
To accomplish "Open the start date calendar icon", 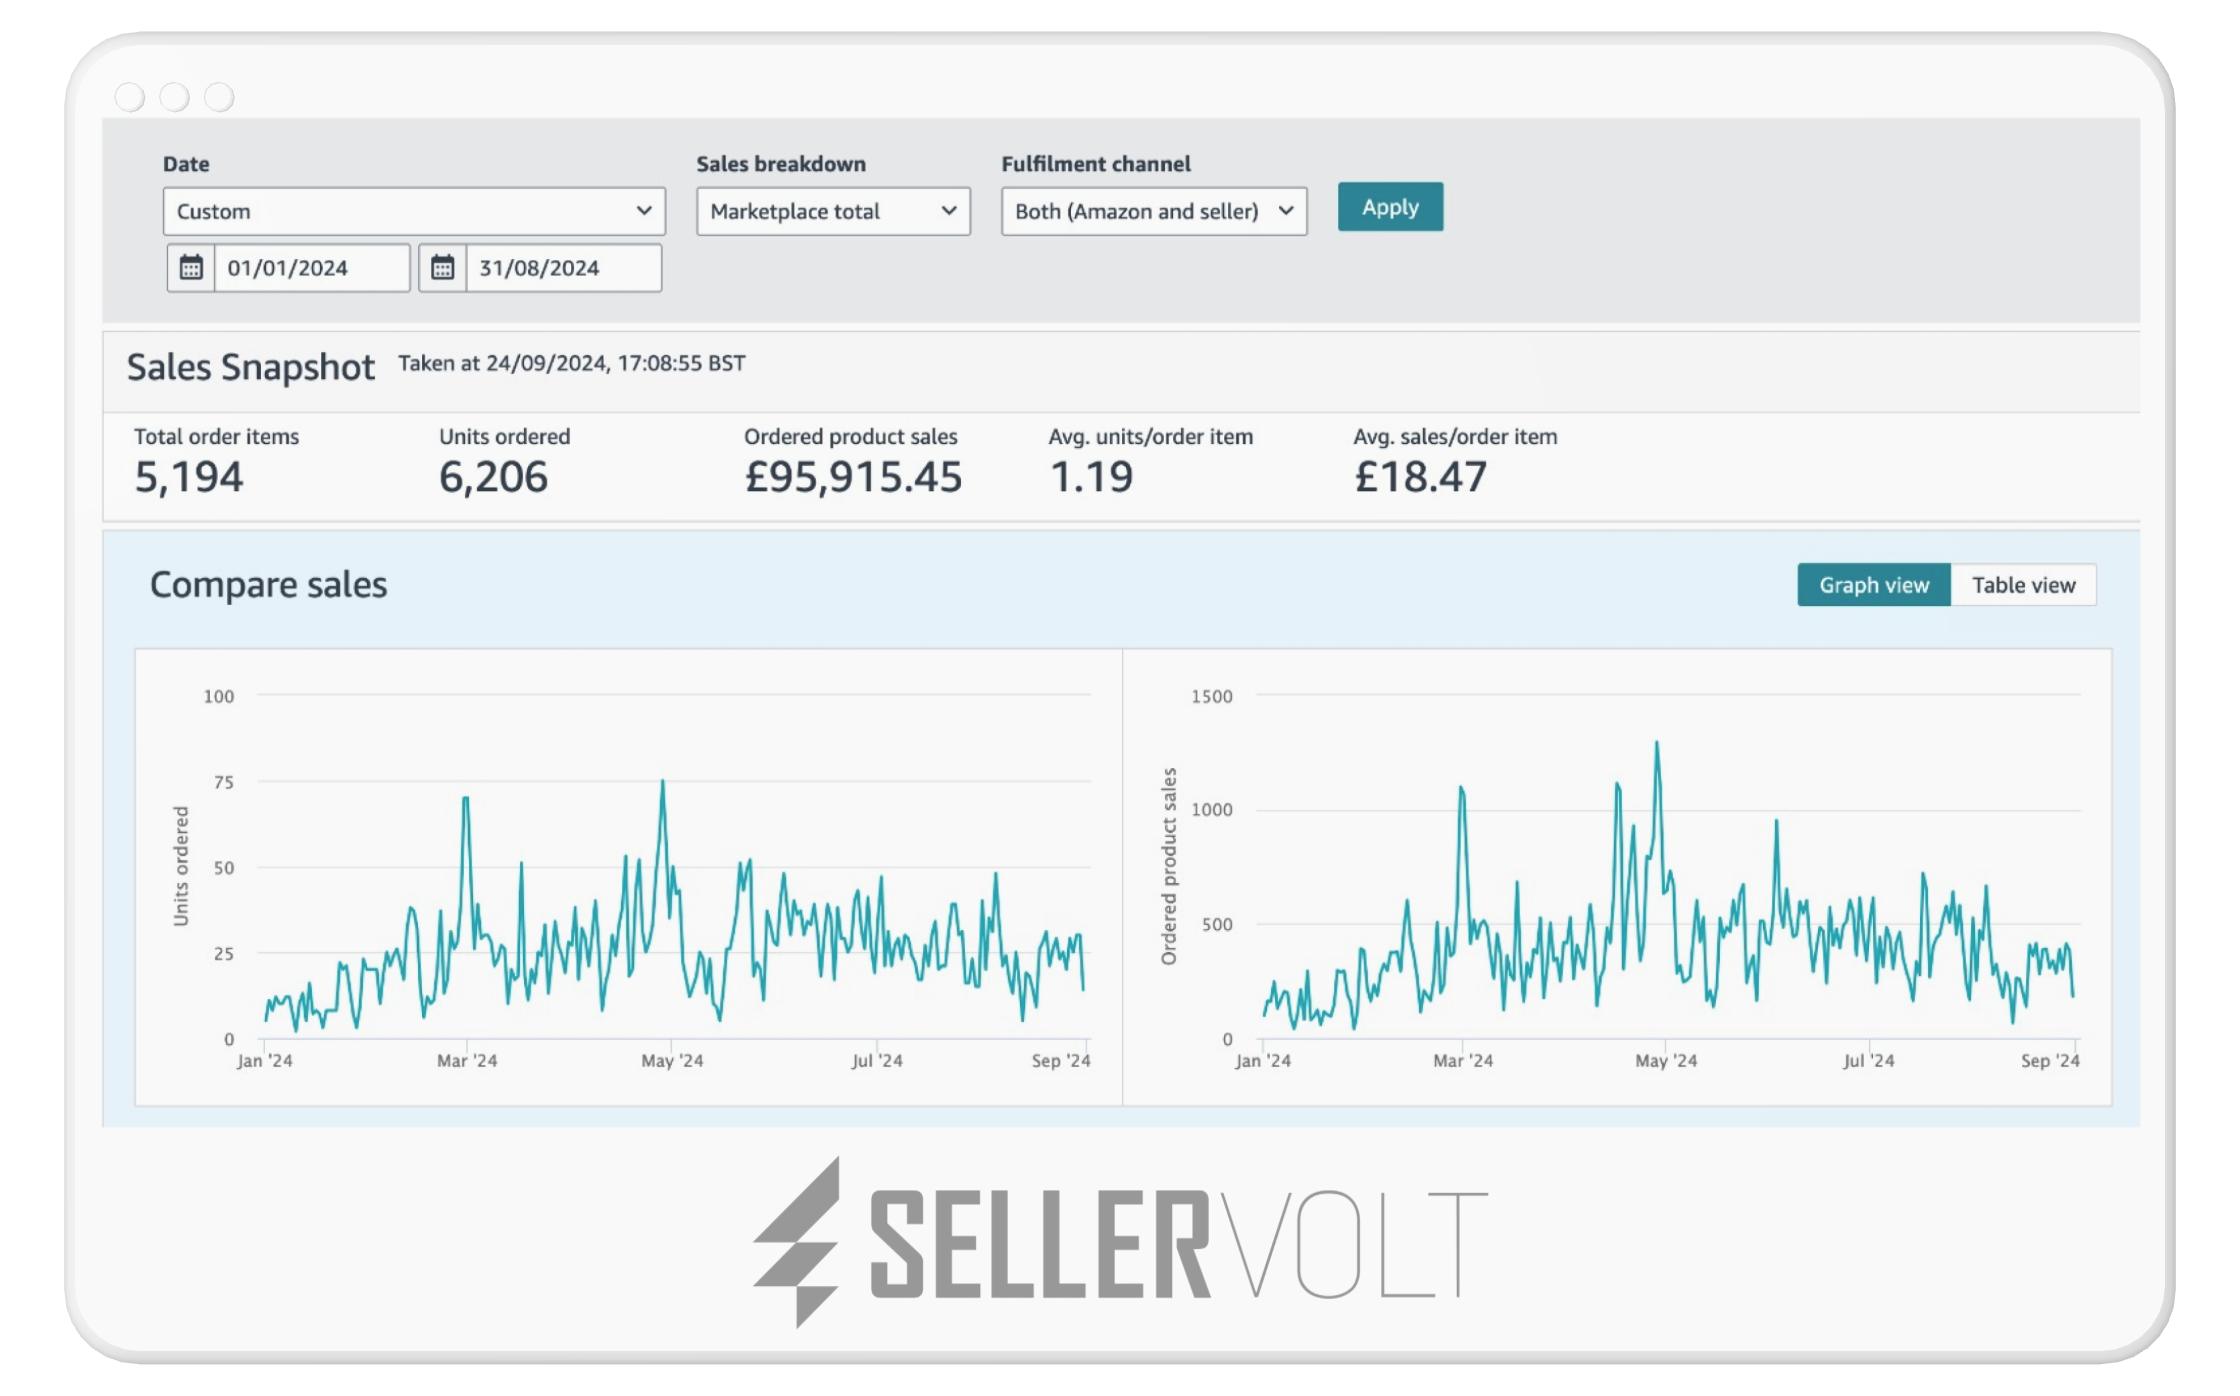I will 191,268.
